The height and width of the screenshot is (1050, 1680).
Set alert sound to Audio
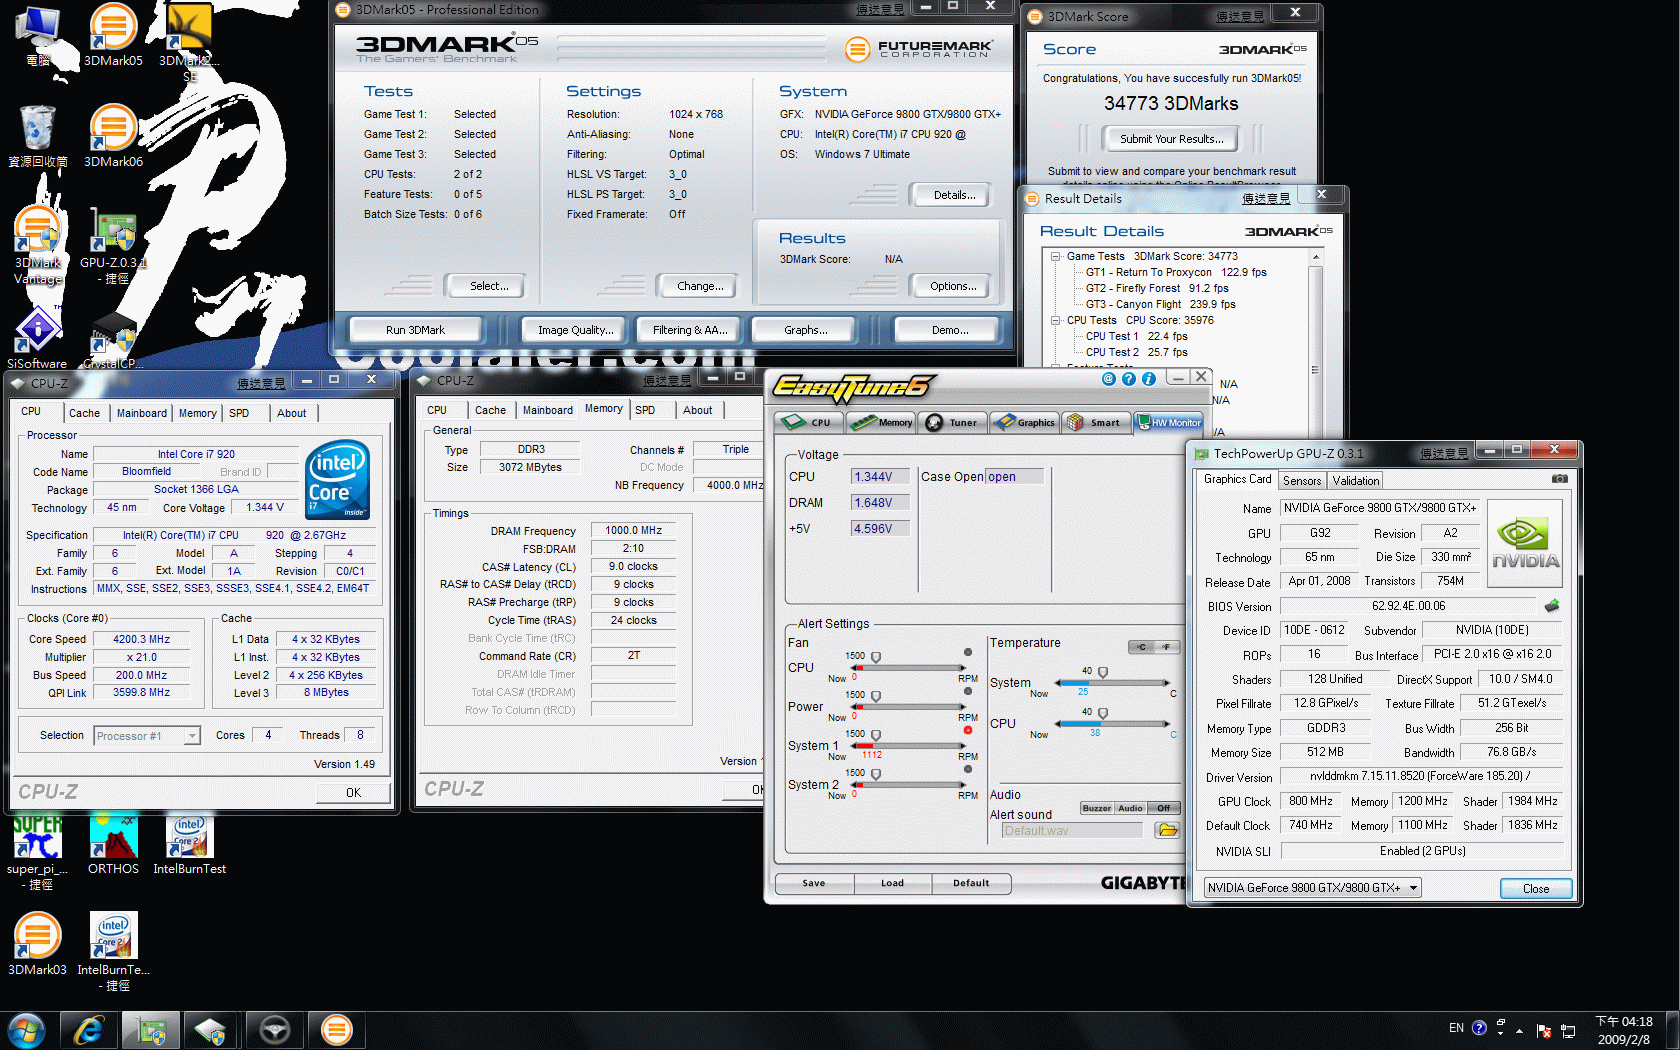[x=1130, y=808]
